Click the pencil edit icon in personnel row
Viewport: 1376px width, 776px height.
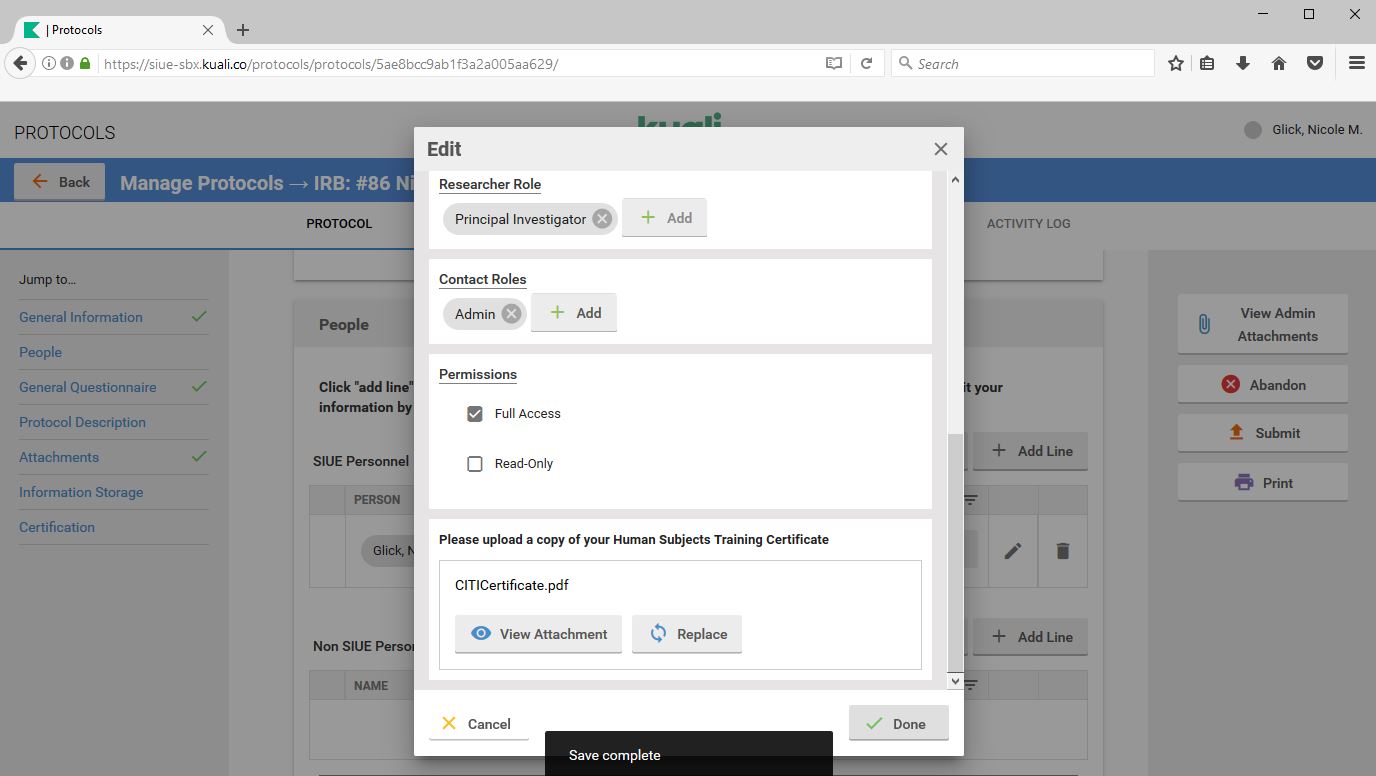(x=1013, y=551)
